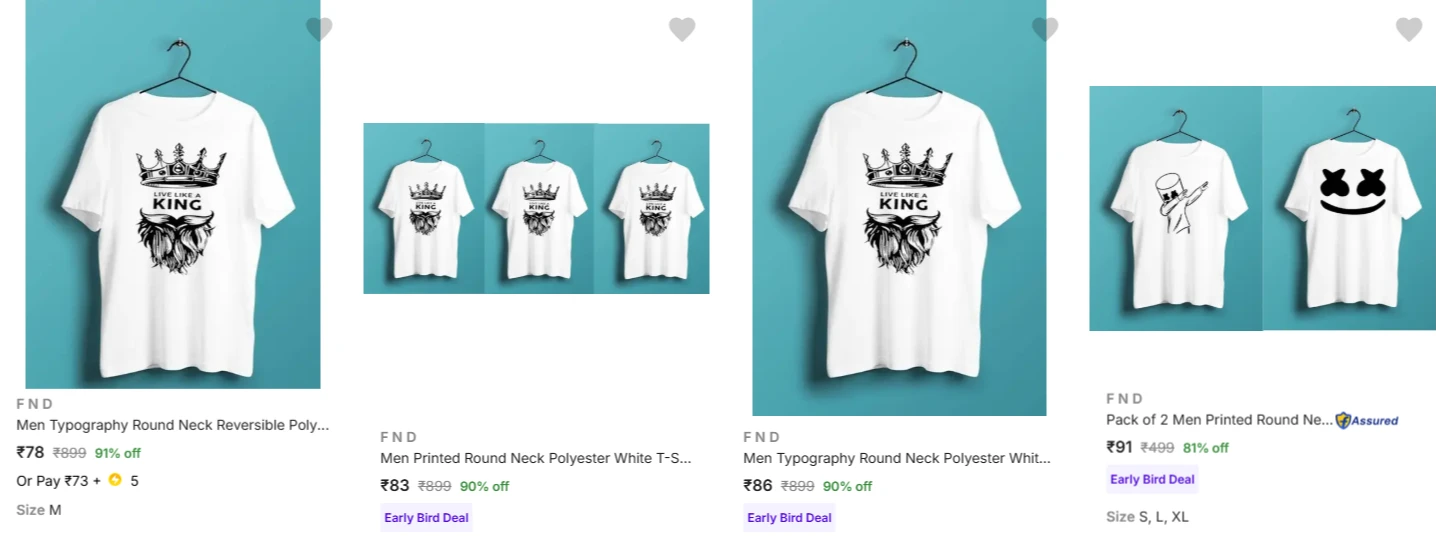Open Men Typography Round Neck Polyester Whit link
The height and width of the screenshot is (540, 1437).
pos(897,458)
